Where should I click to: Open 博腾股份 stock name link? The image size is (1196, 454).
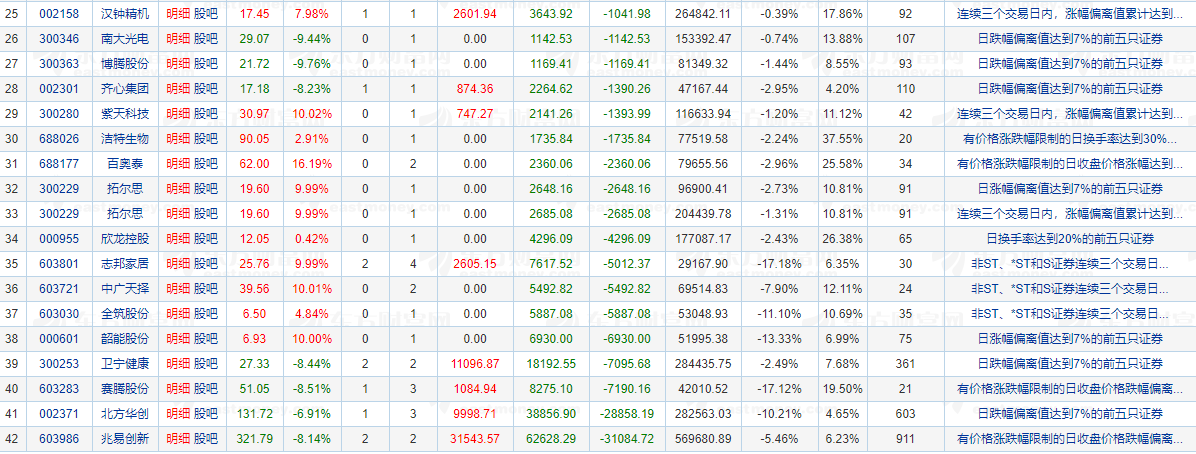pos(125,63)
